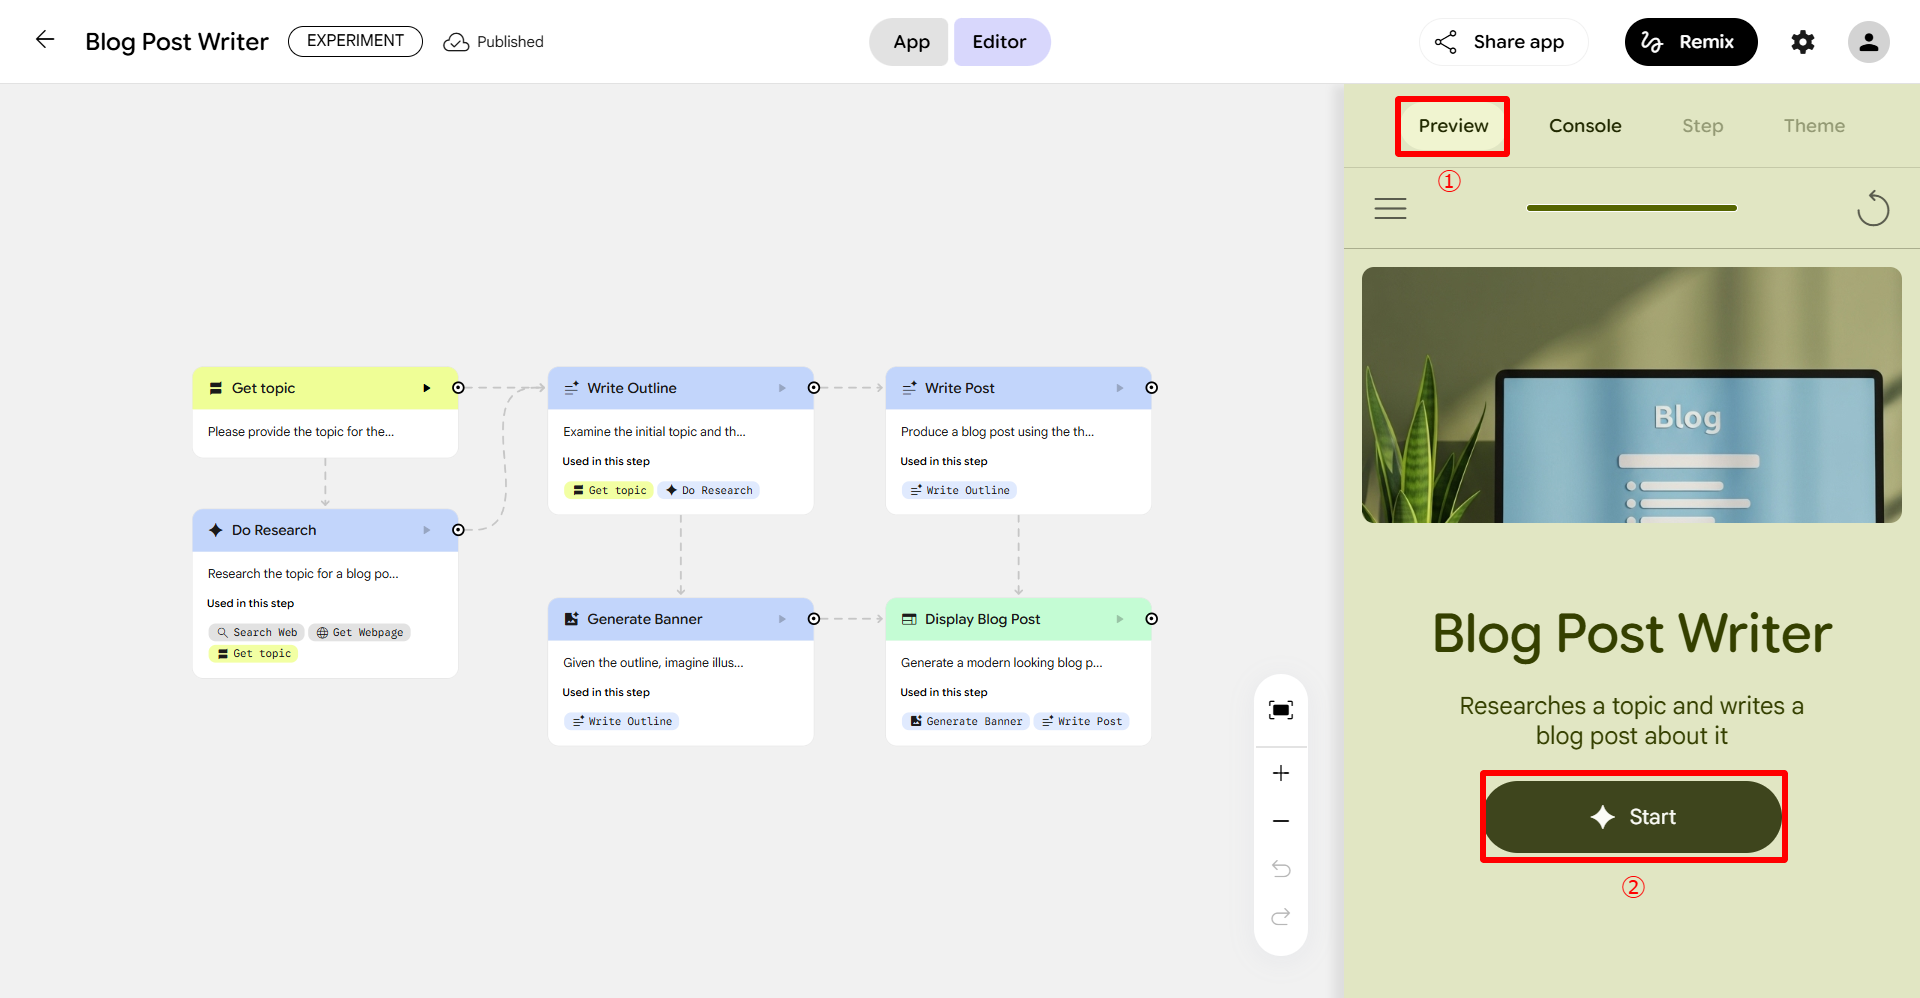Switch to App view
1920x998 pixels.
(x=910, y=42)
